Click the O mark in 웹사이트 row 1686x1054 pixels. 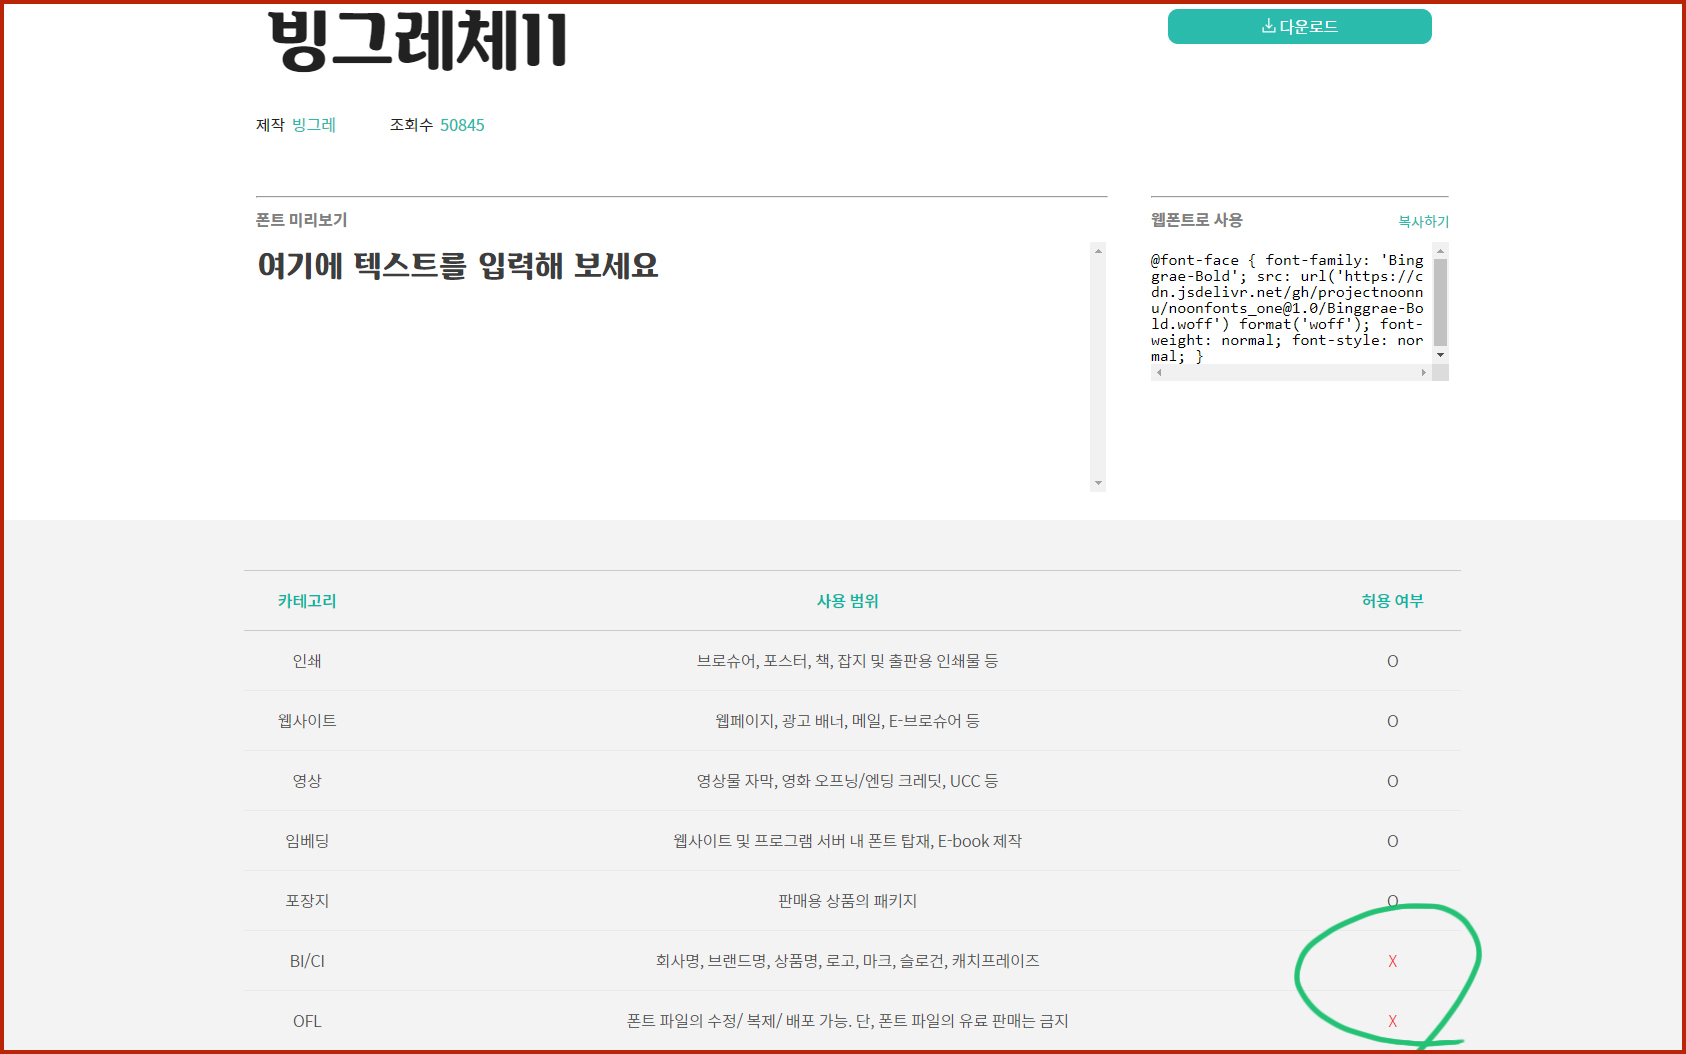[x=1392, y=721]
